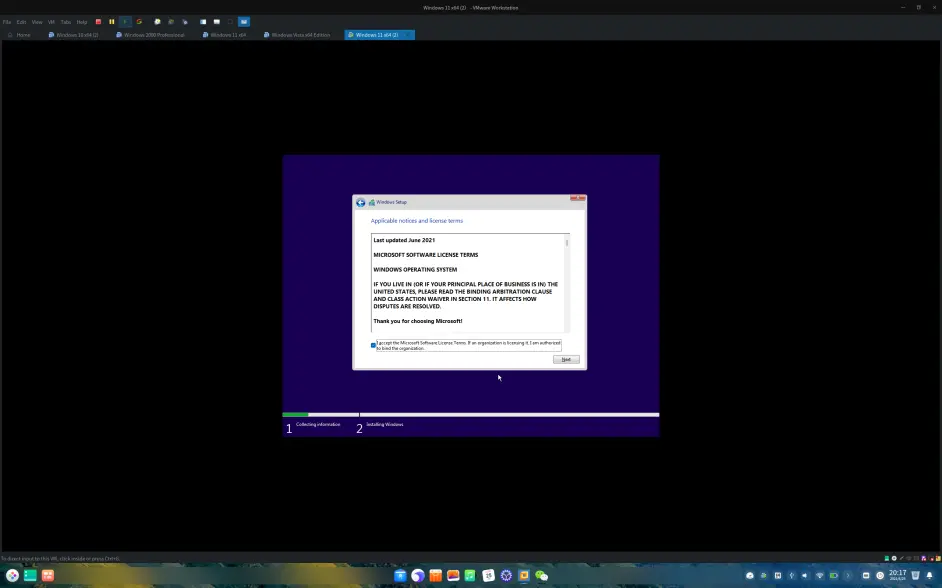Open the calendar dock icon
Image resolution: width=942 pixels, height=588 pixels.
[x=488, y=575]
